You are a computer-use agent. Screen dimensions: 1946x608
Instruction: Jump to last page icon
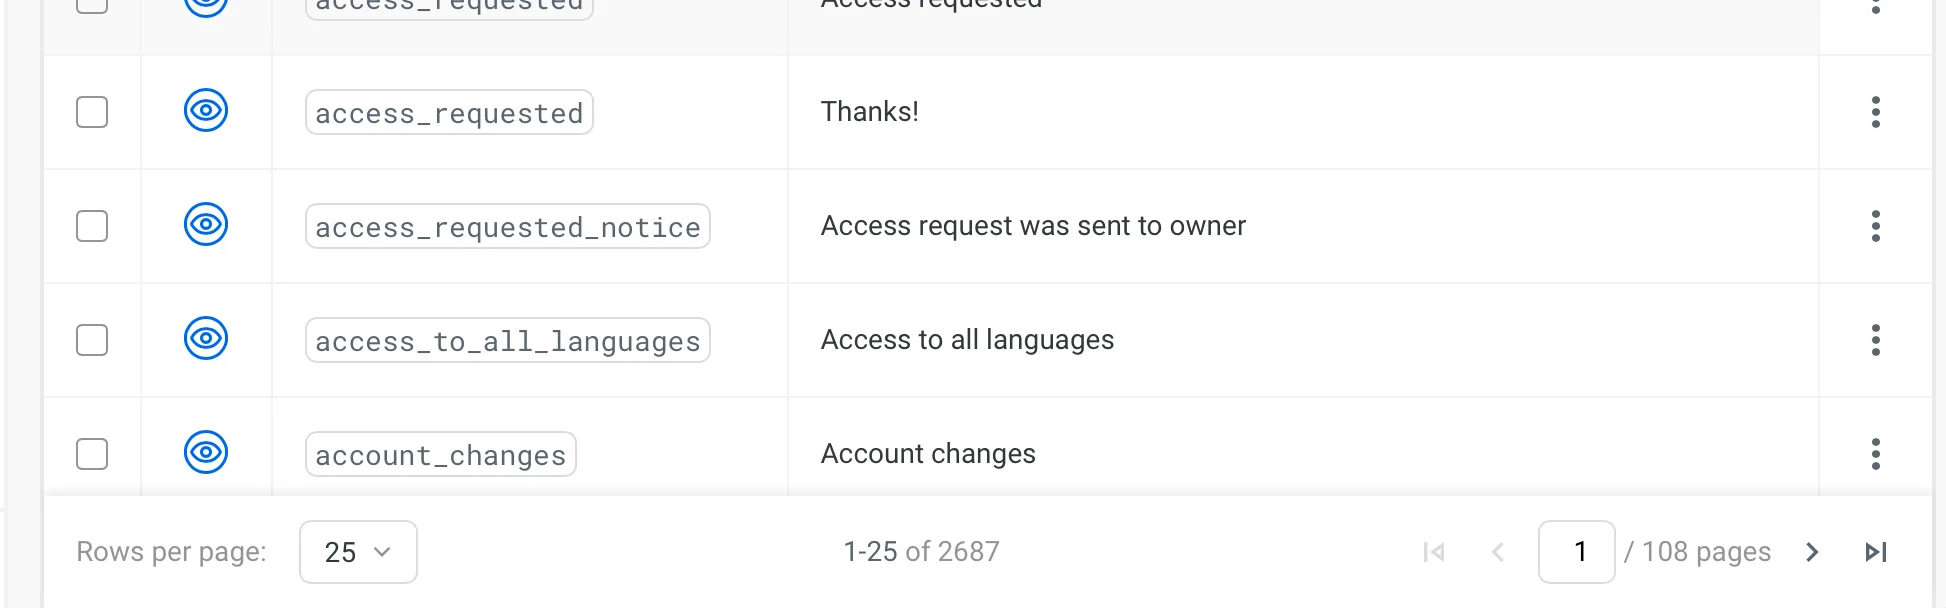(x=1876, y=552)
